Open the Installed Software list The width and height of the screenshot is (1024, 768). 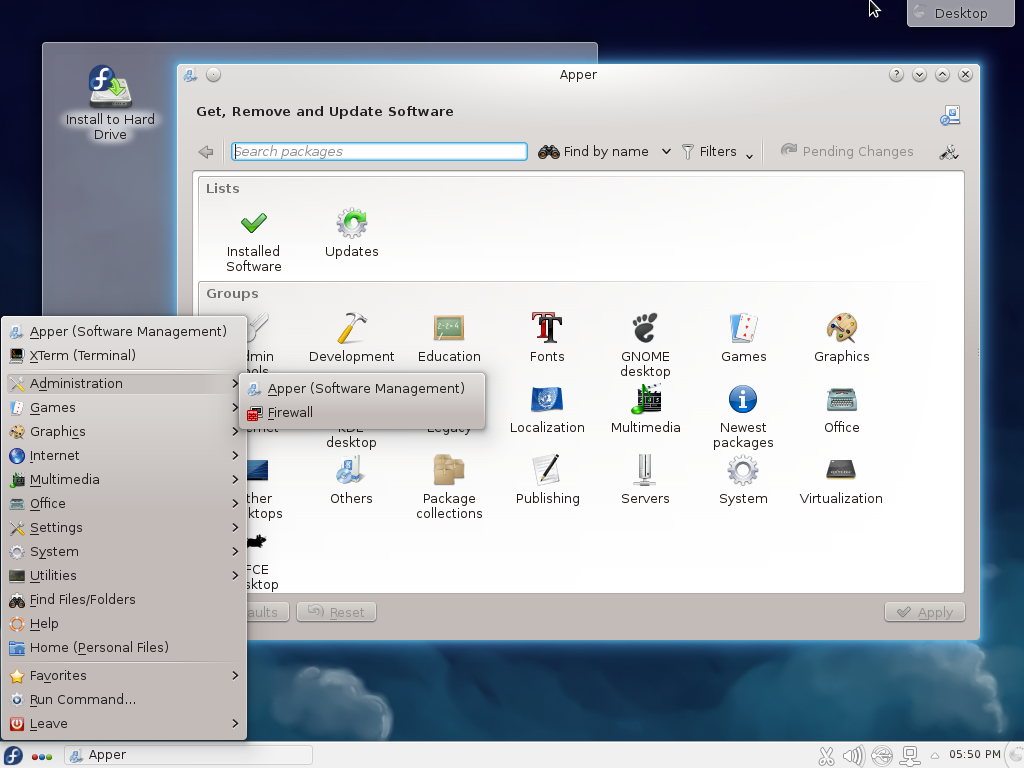(253, 242)
